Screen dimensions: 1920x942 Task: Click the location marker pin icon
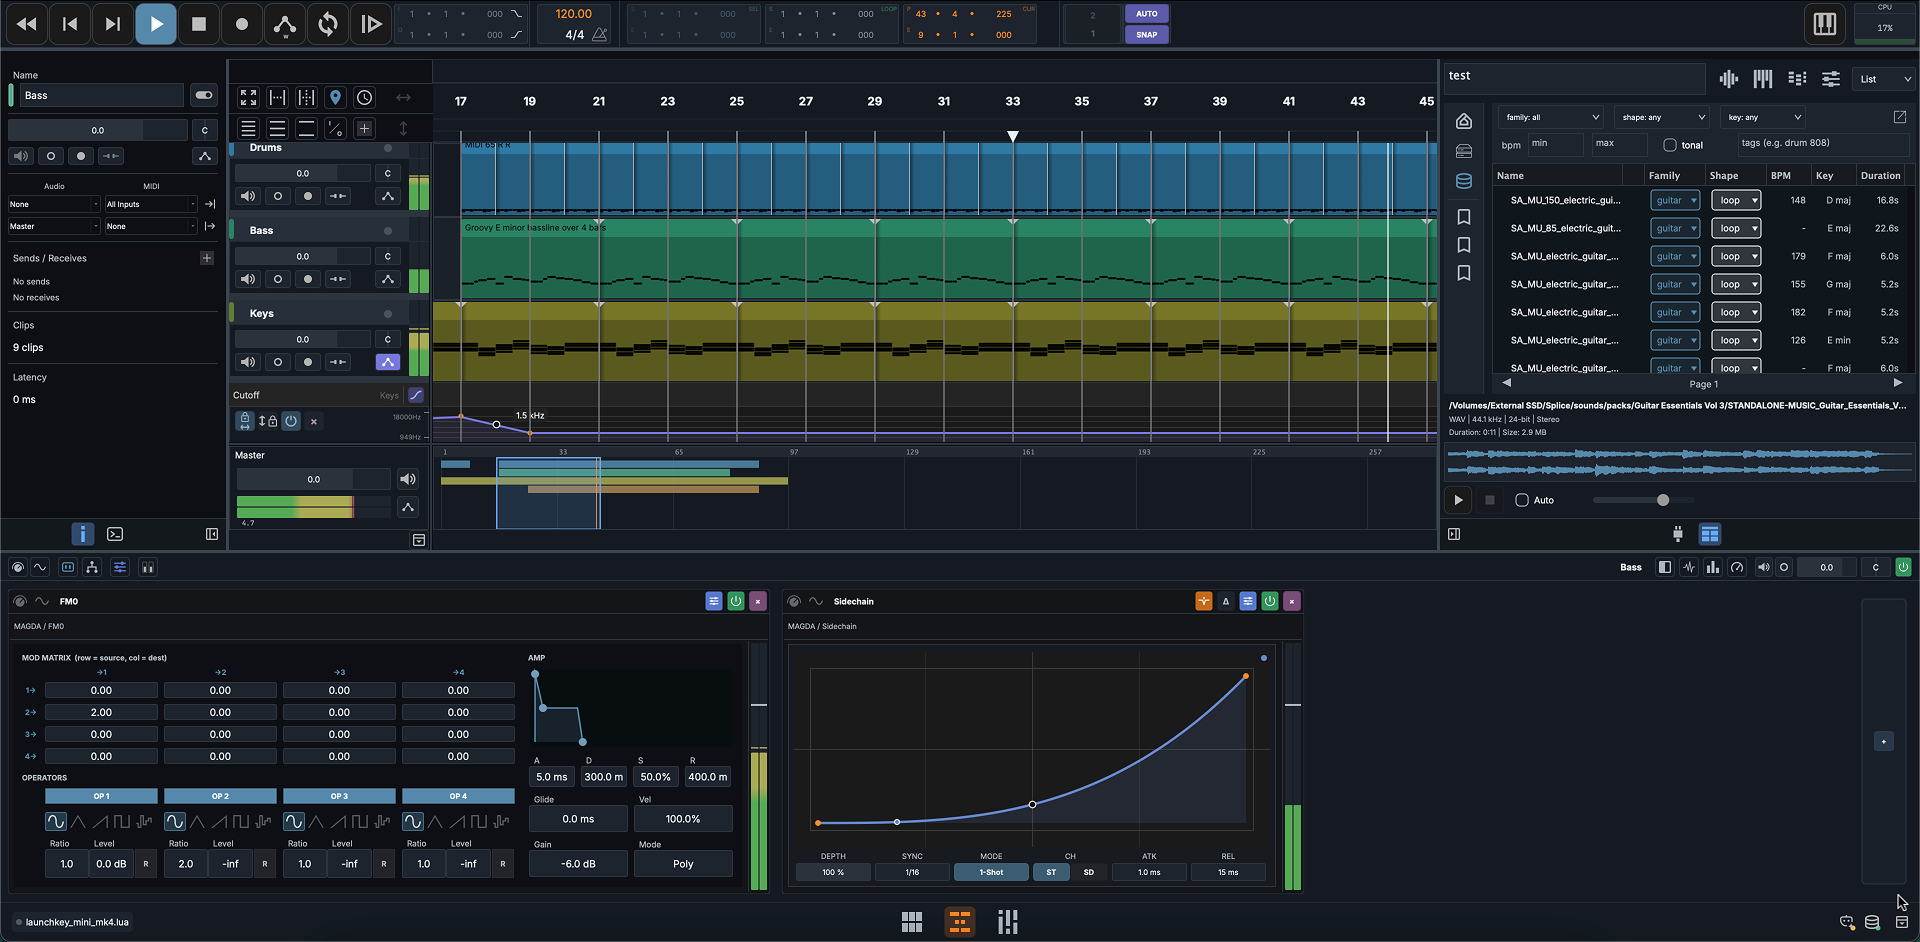pyautogui.click(x=335, y=97)
